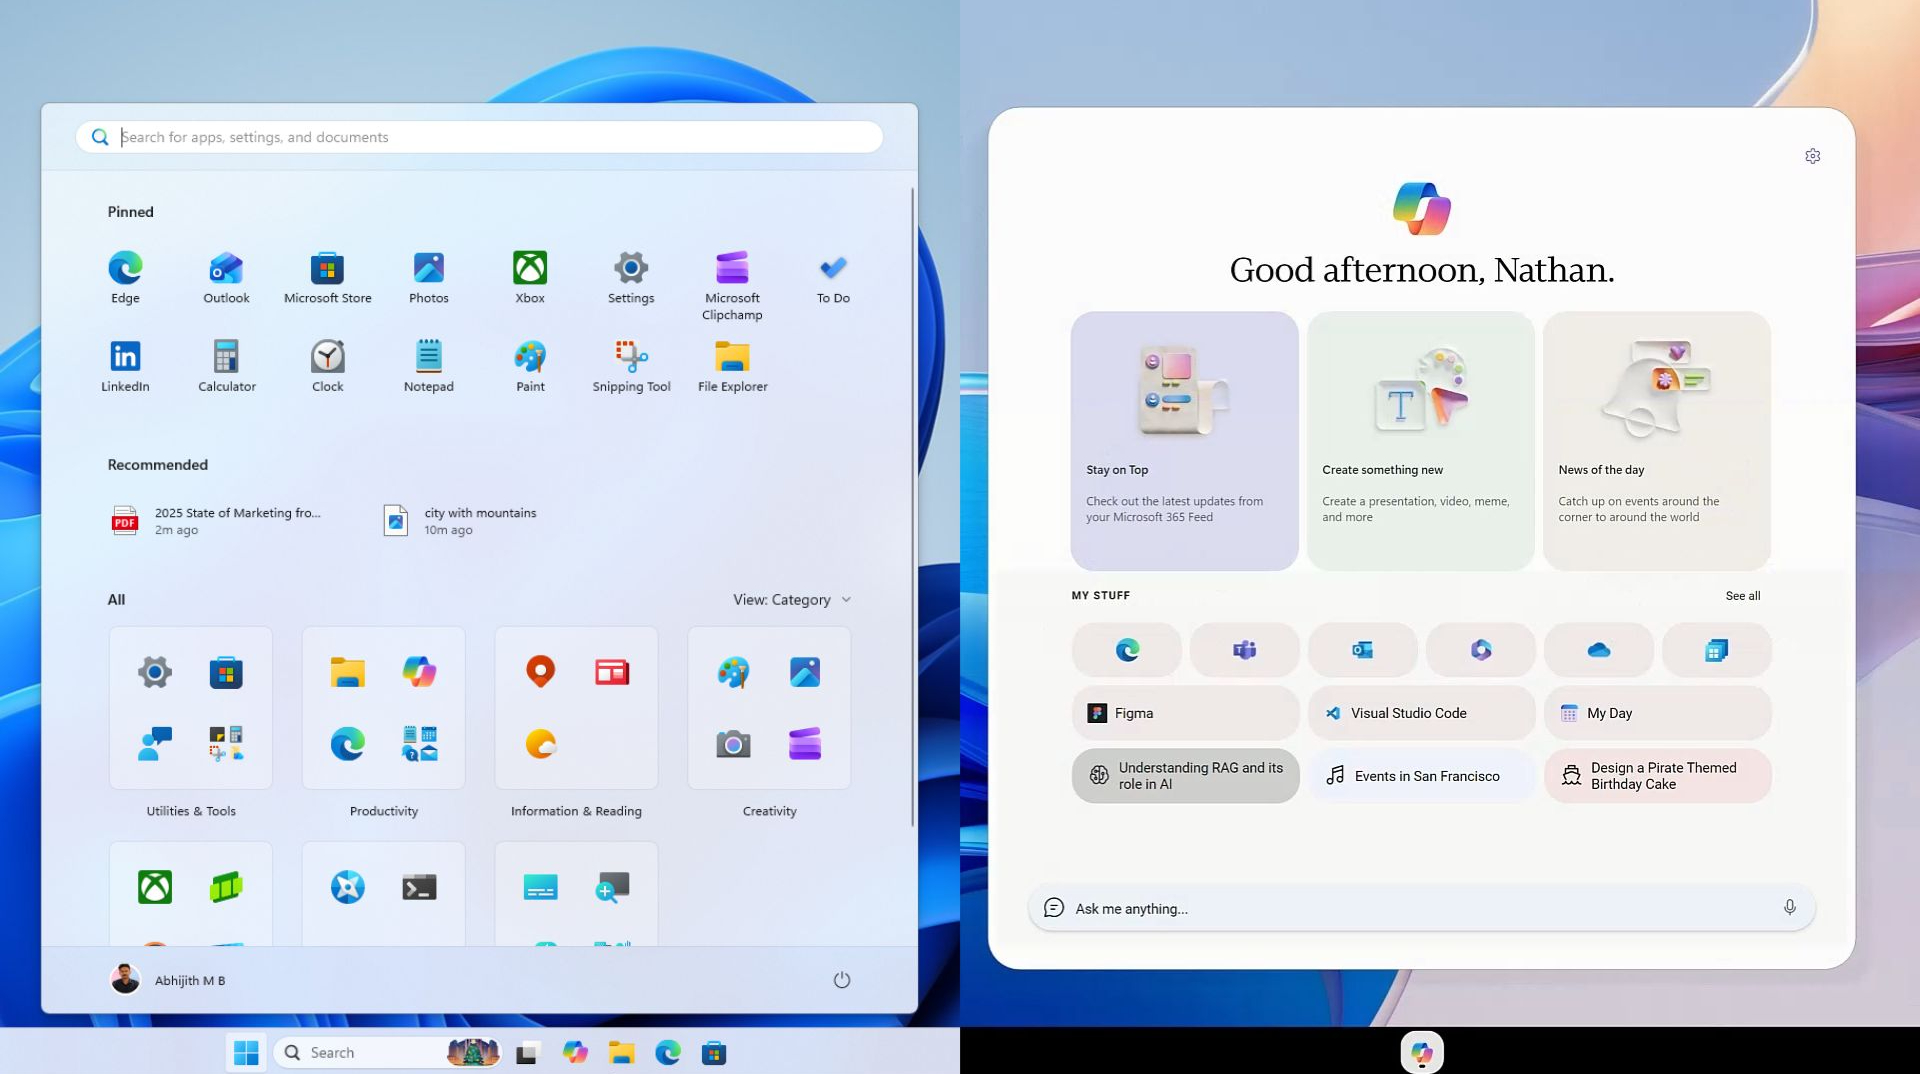Open the Calculator pinned app
Image resolution: width=1920 pixels, height=1074 pixels.
[x=226, y=366]
